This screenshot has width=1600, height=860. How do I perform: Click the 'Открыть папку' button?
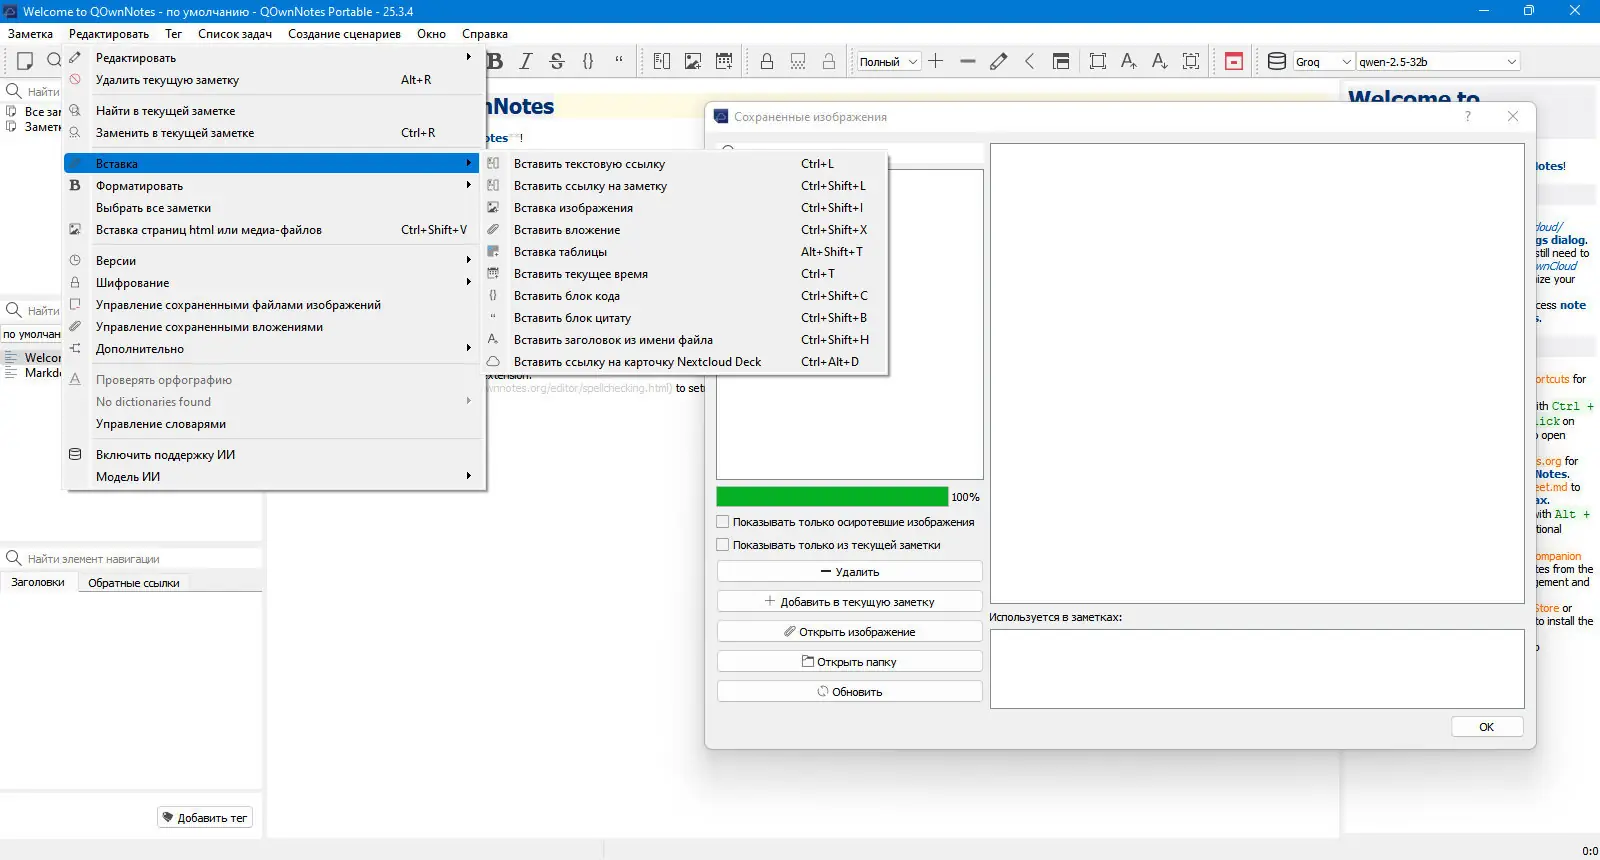click(x=850, y=662)
